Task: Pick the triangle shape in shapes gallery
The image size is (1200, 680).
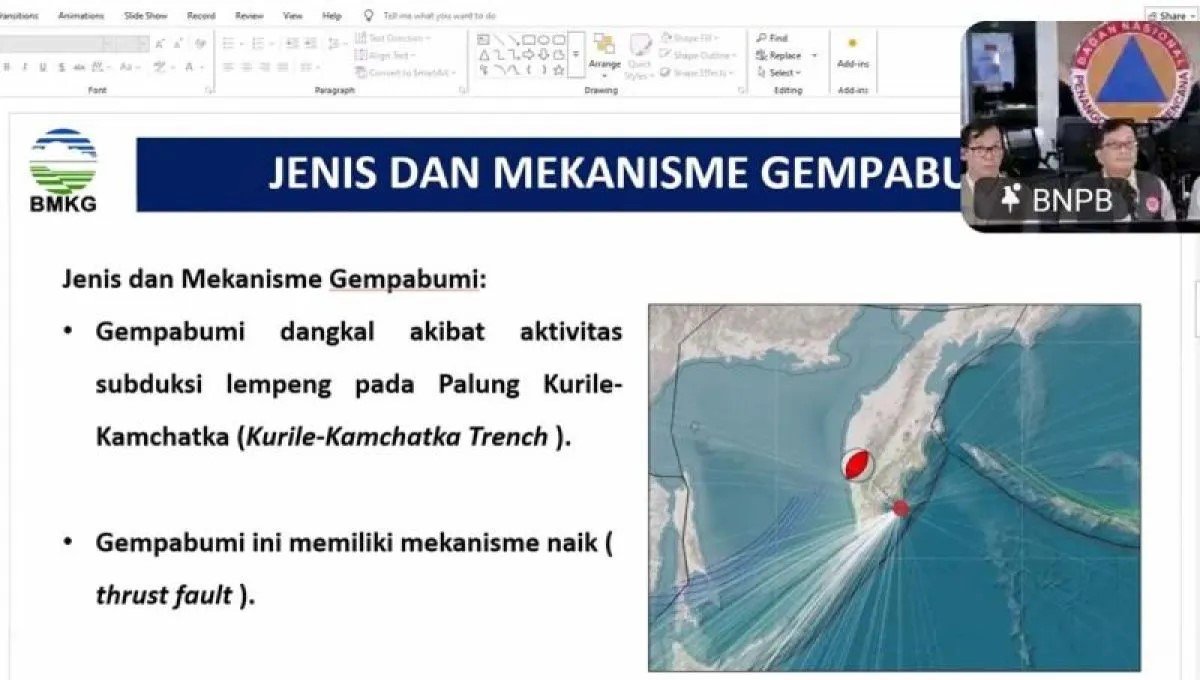Action: click(484, 54)
